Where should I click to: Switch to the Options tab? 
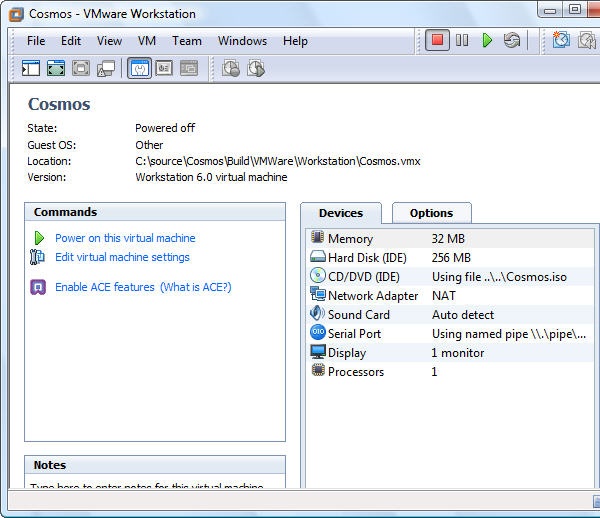[x=432, y=213]
